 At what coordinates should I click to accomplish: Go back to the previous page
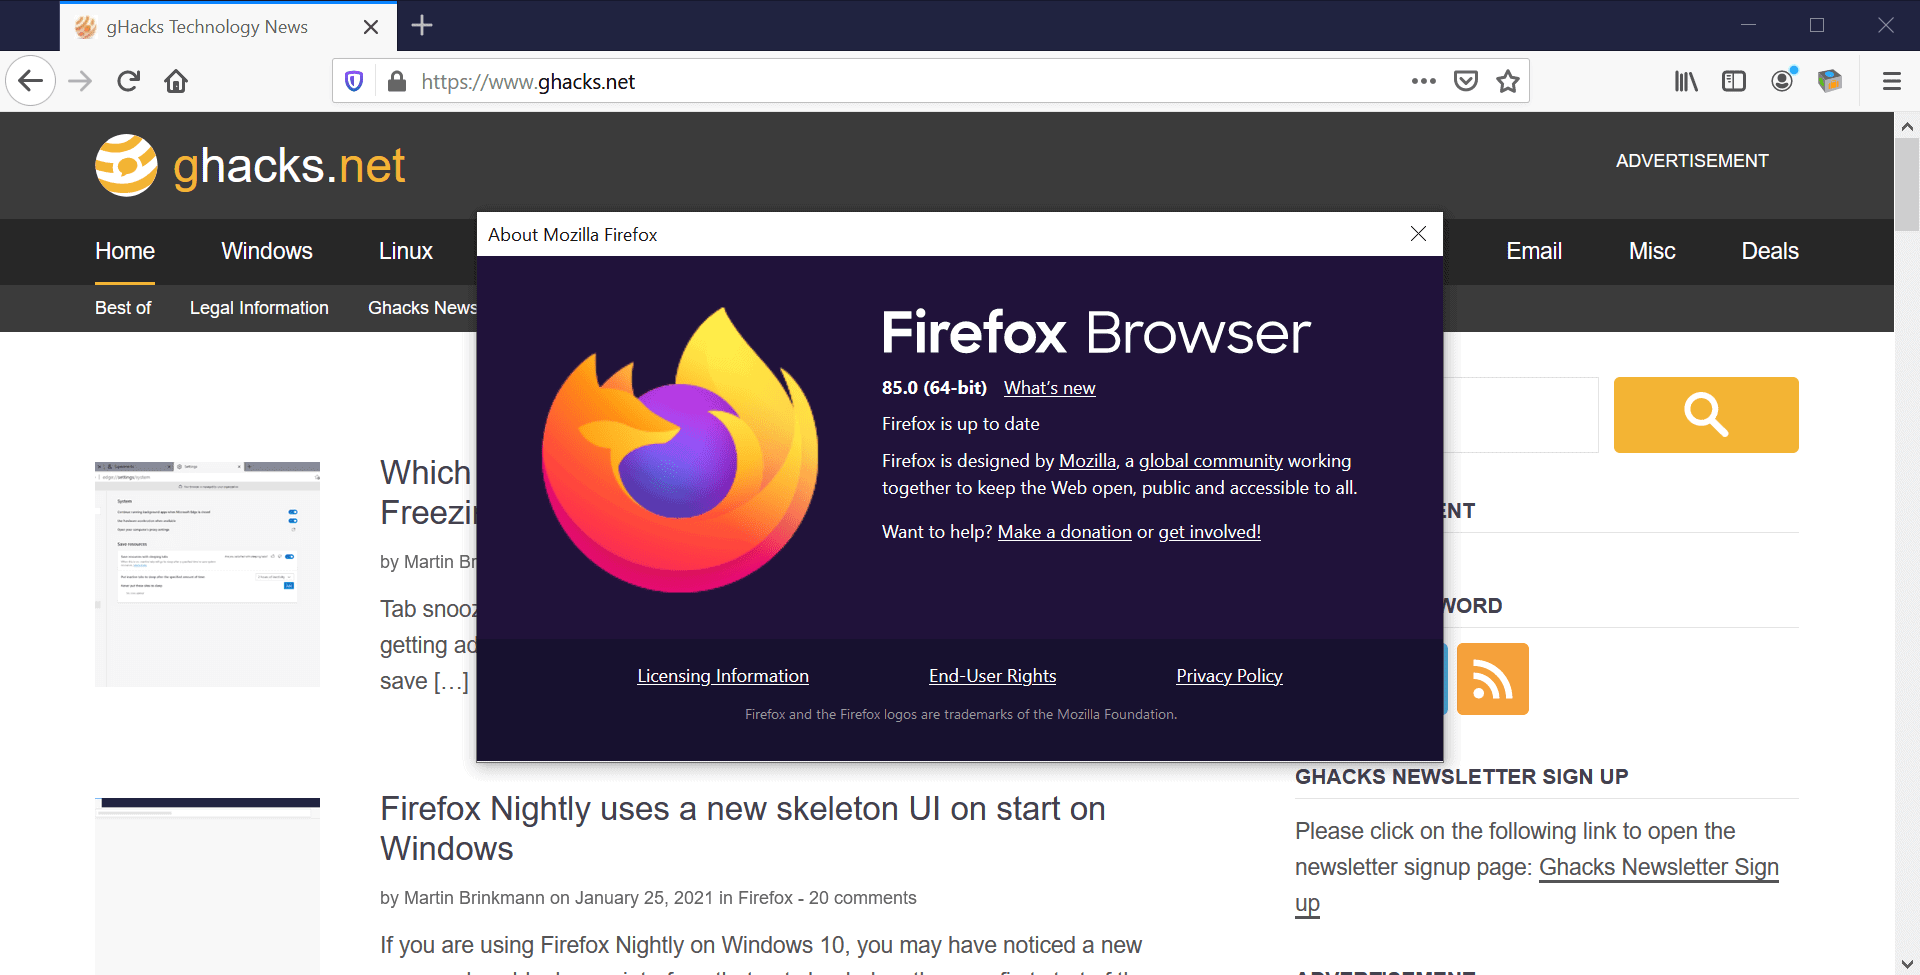[x=31, y=81]
